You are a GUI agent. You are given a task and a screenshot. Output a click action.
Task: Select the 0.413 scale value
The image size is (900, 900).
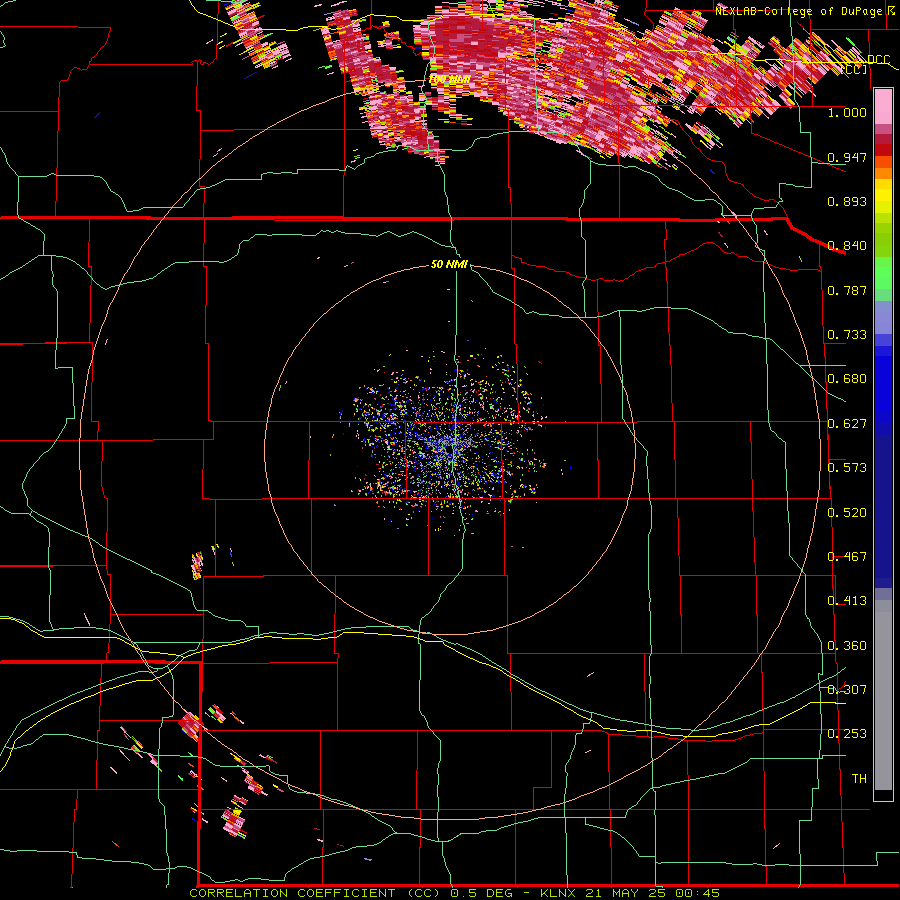tap(847, 601)
